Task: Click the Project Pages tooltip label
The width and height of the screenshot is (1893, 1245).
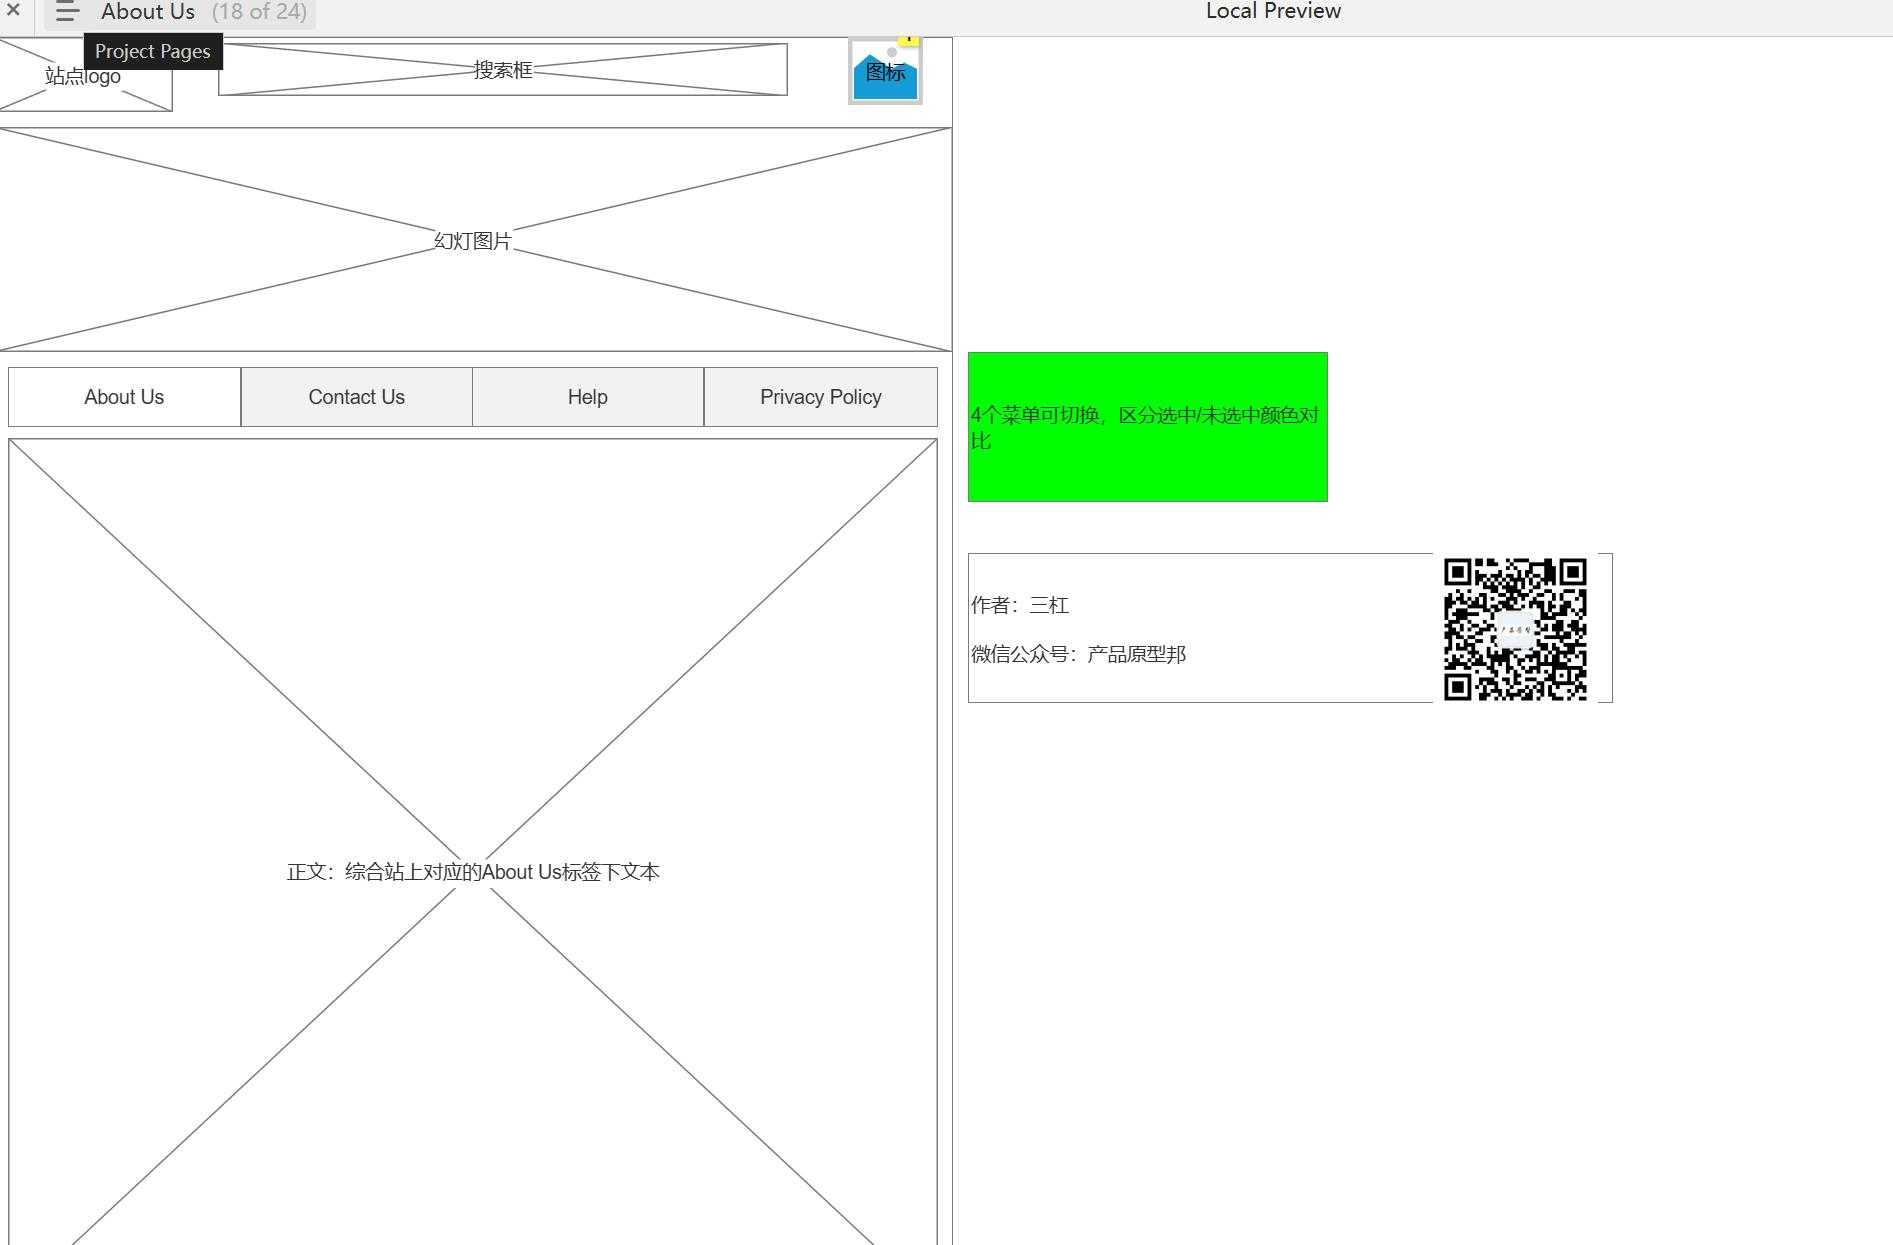Action: 152,52
